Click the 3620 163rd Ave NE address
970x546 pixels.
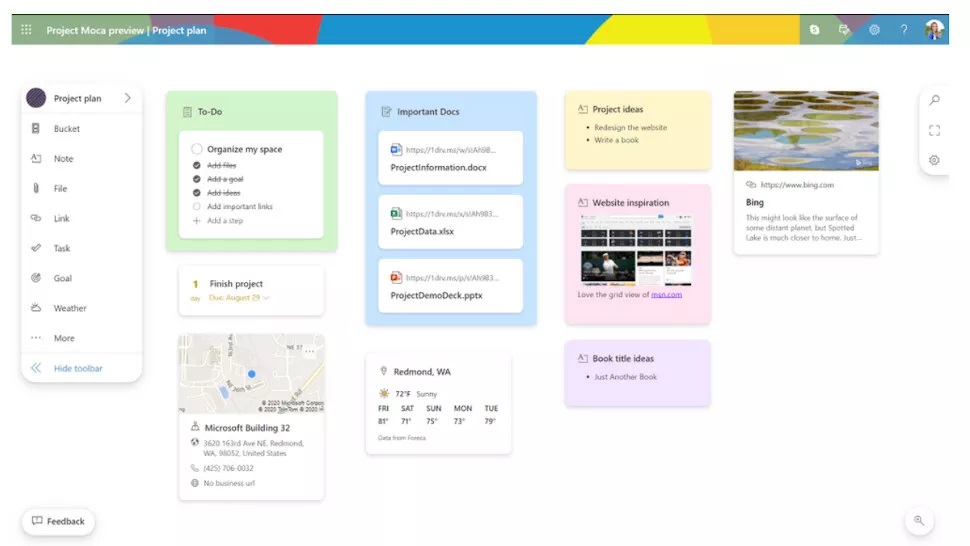(x=253, y=448)
